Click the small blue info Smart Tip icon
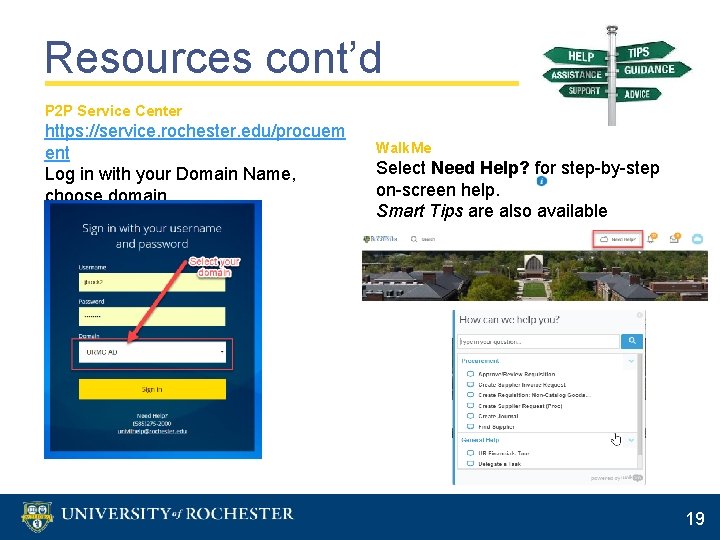This screenshot has height=540, width=720. click(x=542, y=181)
